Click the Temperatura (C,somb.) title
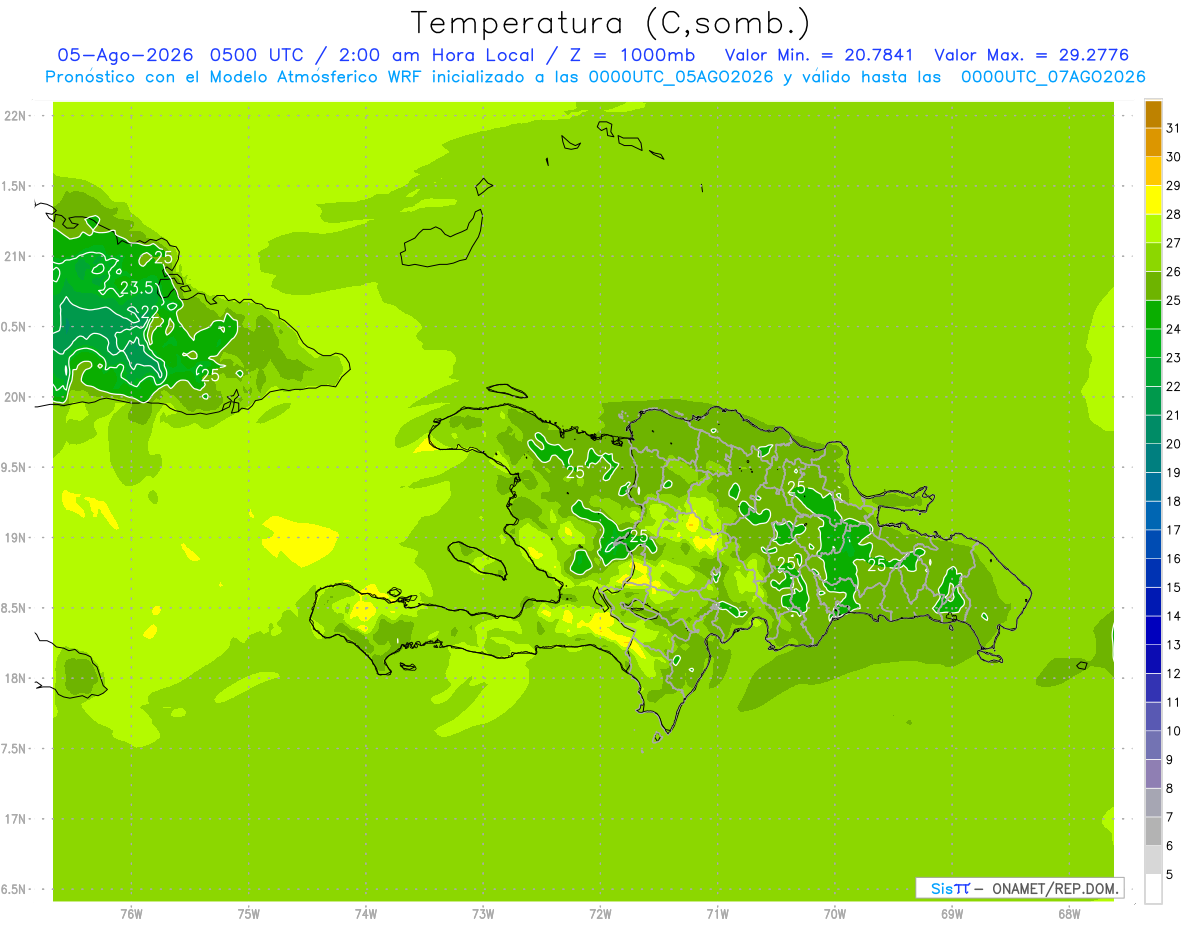The image size is (1200, 927). [611, 24]
